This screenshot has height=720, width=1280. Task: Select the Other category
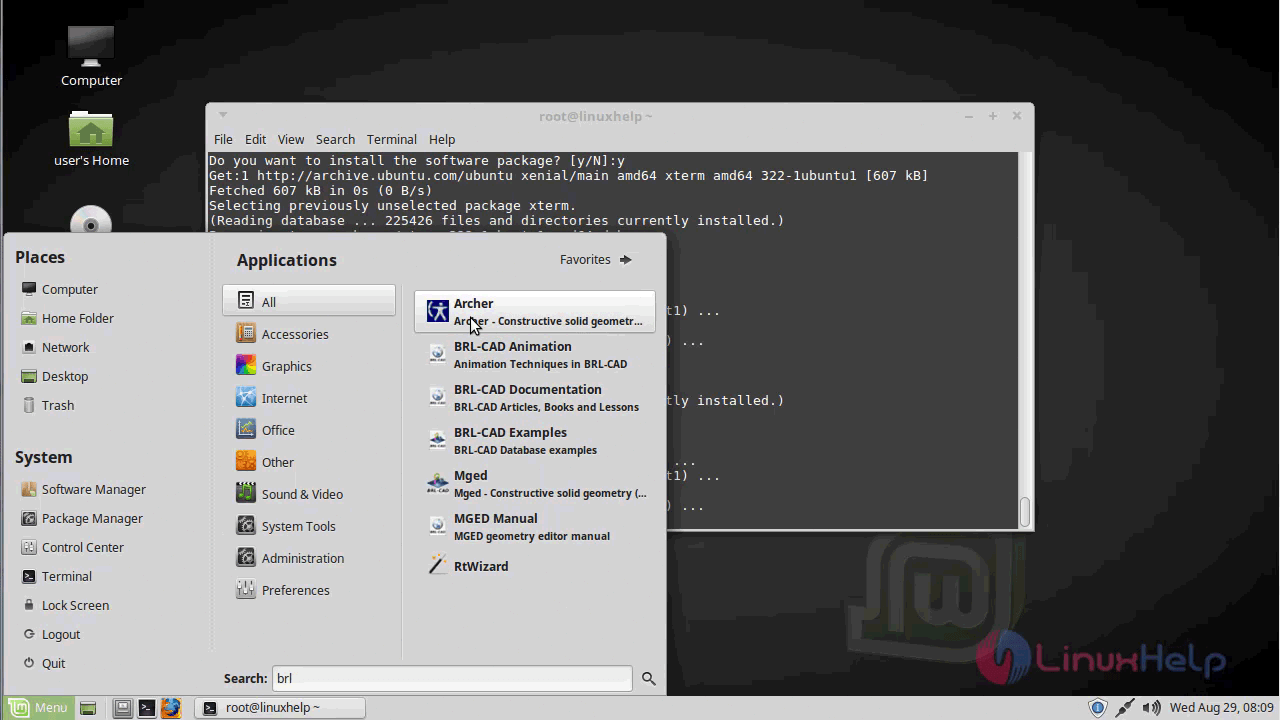(309, 462)
